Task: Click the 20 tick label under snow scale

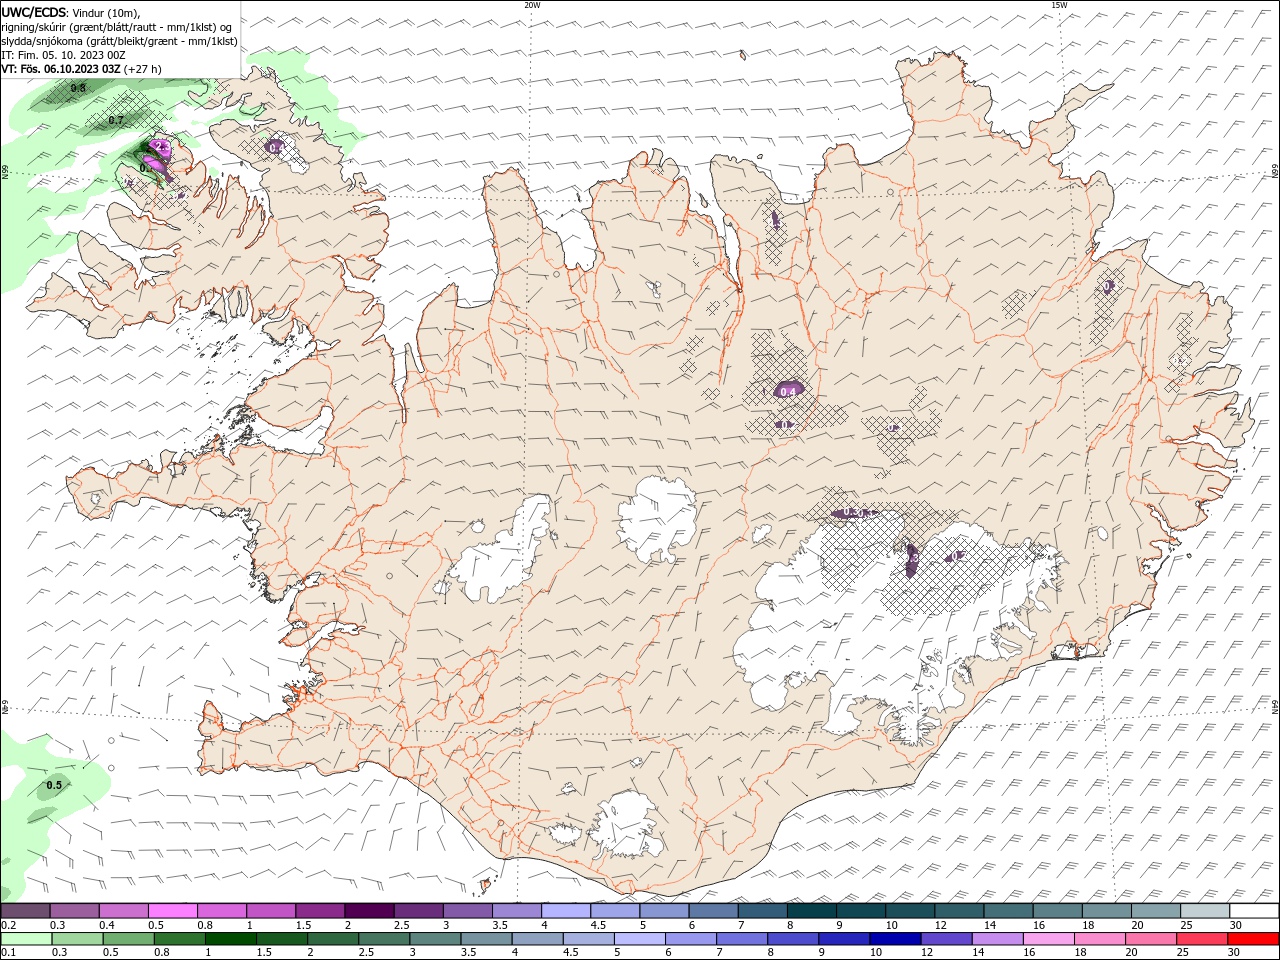Action: click(x=1137, y=925)
